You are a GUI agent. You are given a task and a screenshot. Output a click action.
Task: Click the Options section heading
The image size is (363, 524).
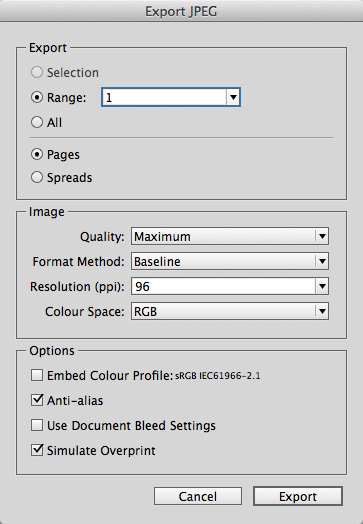click(x=52, y=351)
